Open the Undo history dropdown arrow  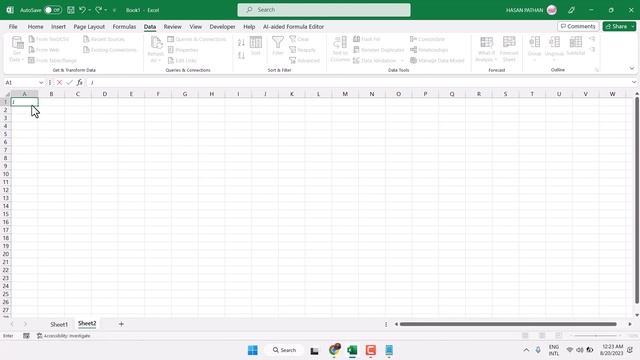pos(89,10)
